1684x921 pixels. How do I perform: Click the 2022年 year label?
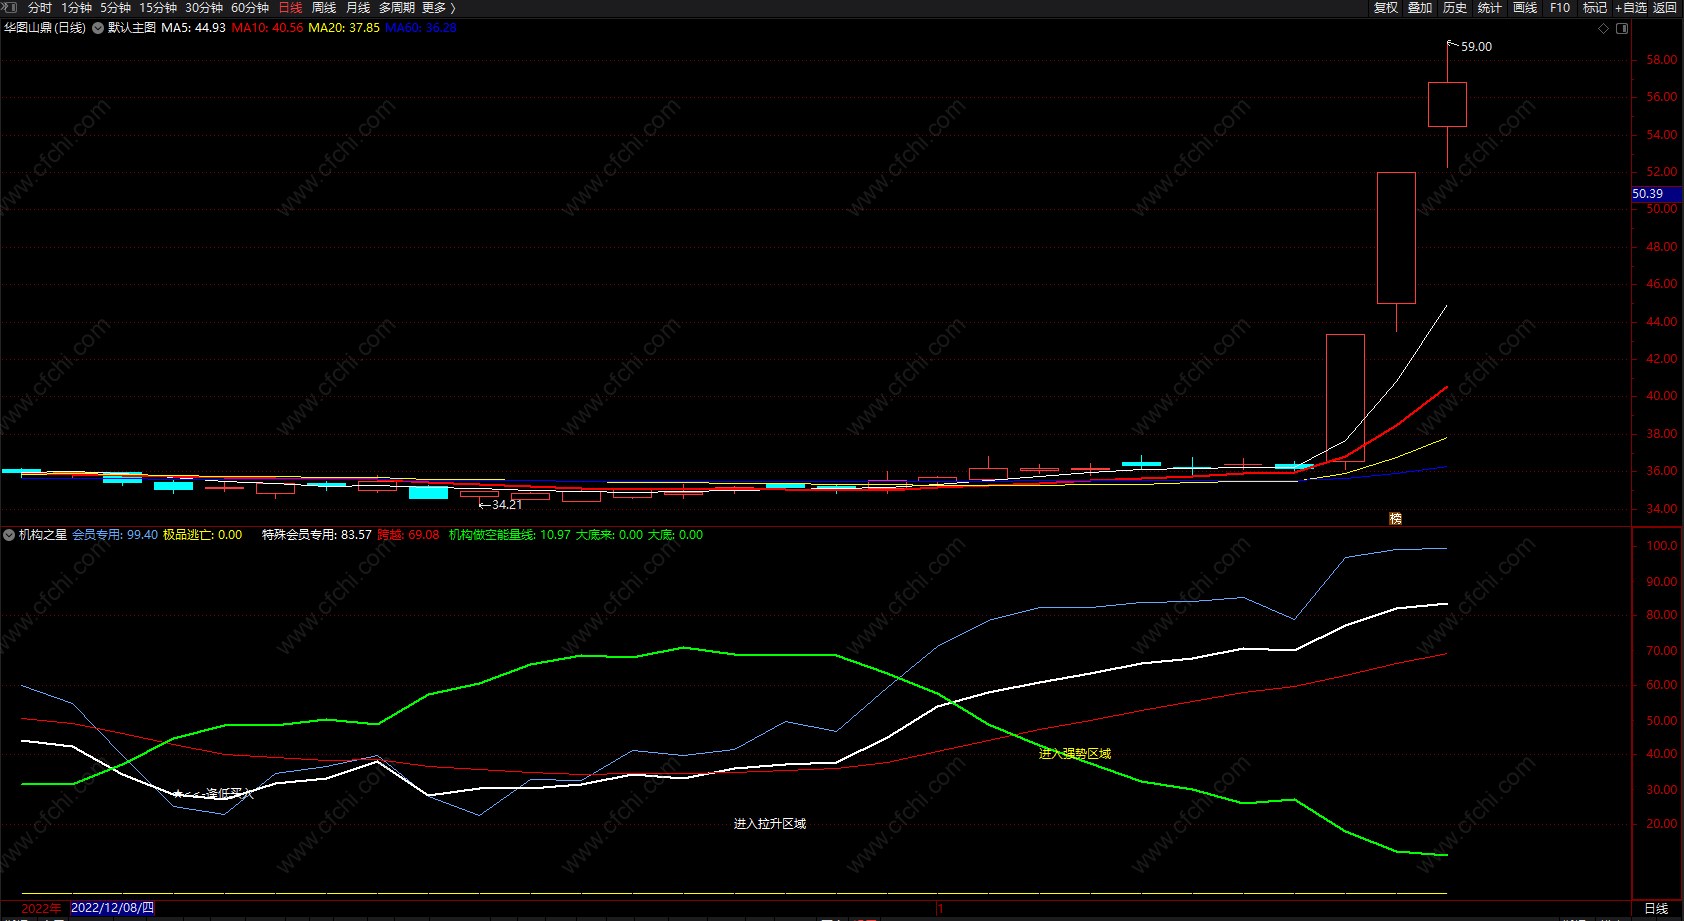click(41, 908)
